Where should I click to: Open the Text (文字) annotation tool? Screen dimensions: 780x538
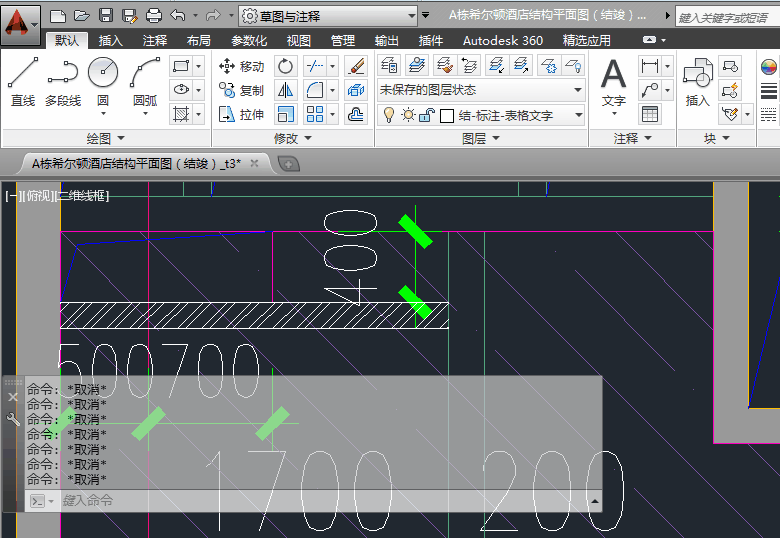click(x=613, y=82)
